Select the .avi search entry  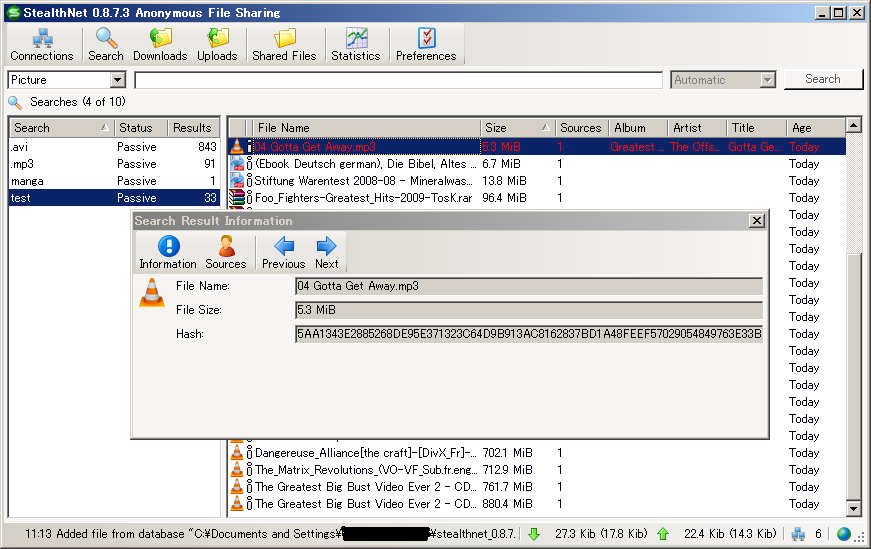coord(114,147)
